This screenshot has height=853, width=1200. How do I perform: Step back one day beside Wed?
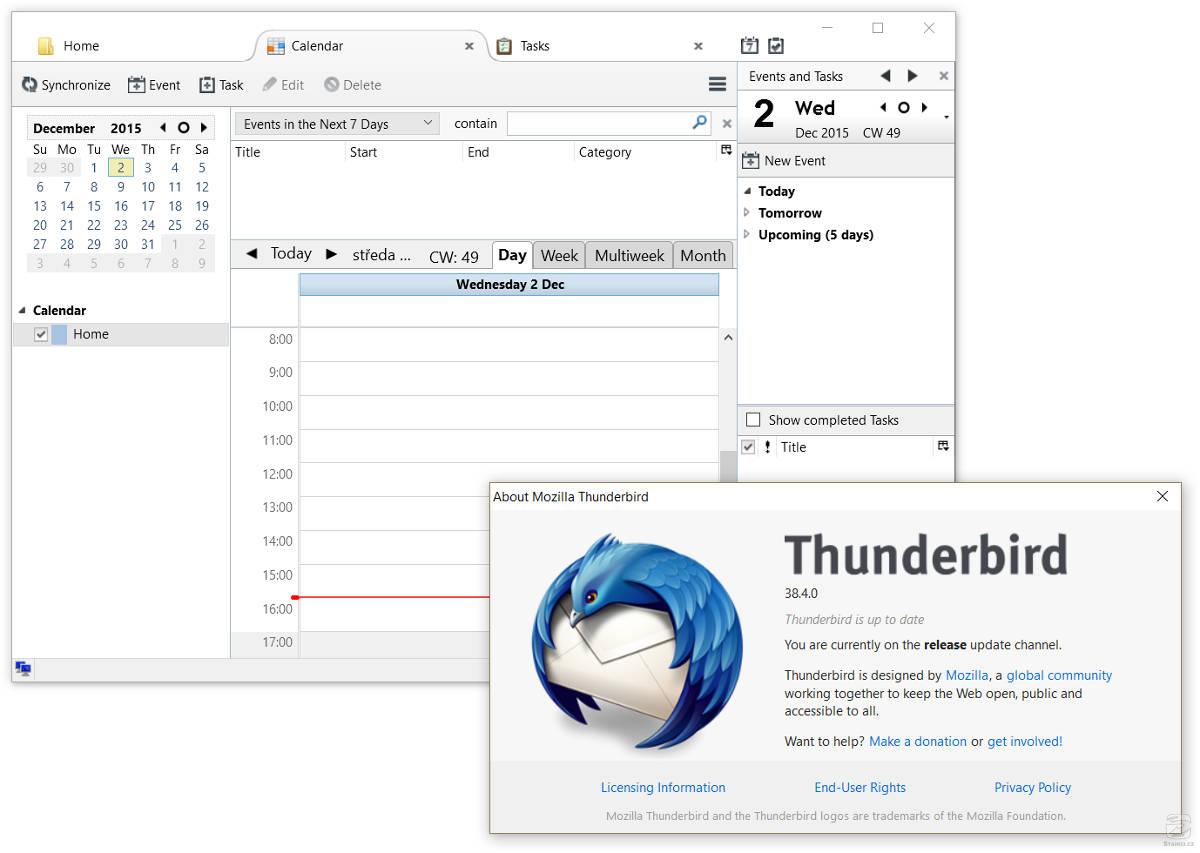[x=882, y=108]
